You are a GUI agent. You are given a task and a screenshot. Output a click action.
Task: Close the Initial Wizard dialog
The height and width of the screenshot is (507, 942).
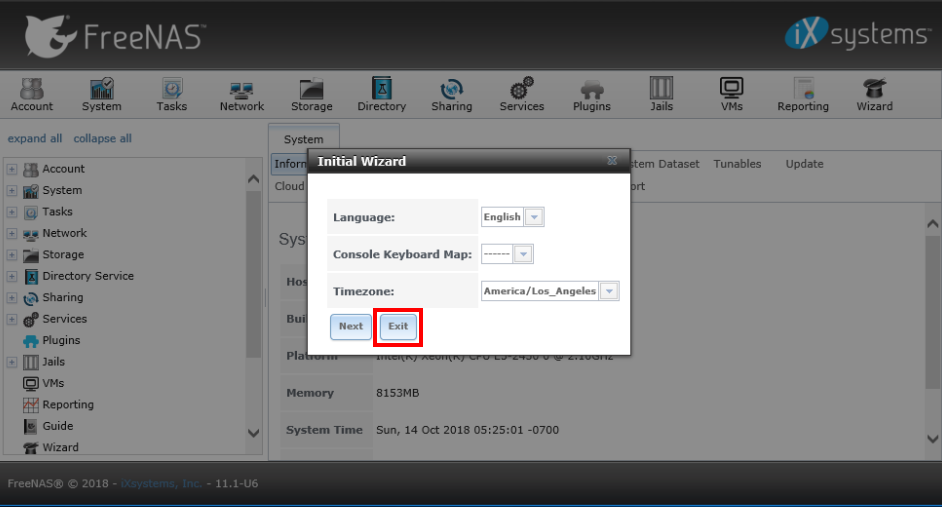coord(612,160)
